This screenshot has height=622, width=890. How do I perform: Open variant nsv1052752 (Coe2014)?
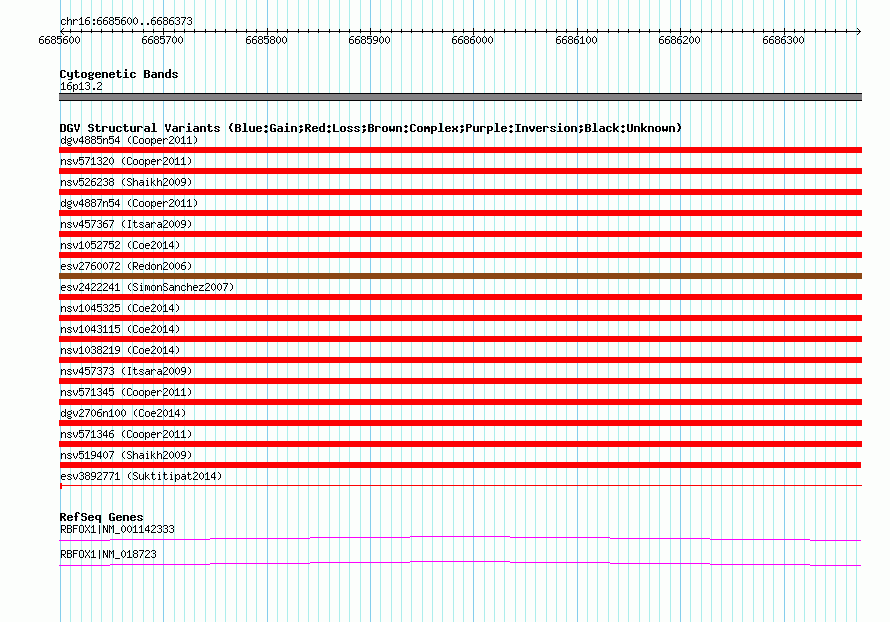(x=120, y=245)
